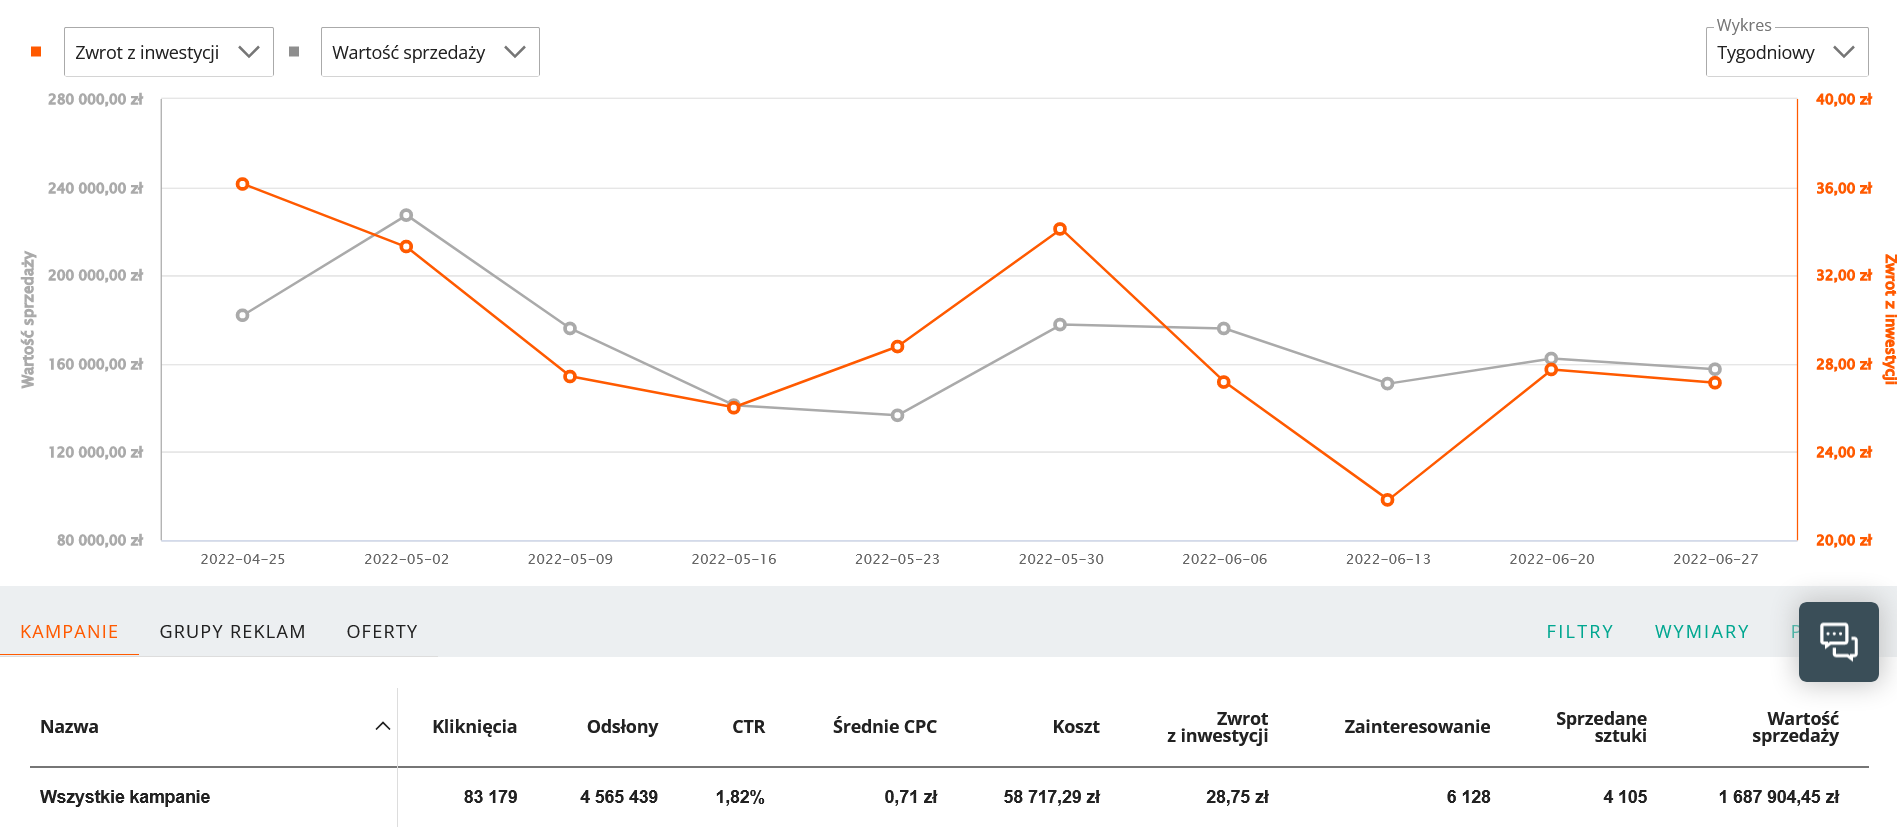Click the orange data point for 2022-06-13

point(1387,500)
